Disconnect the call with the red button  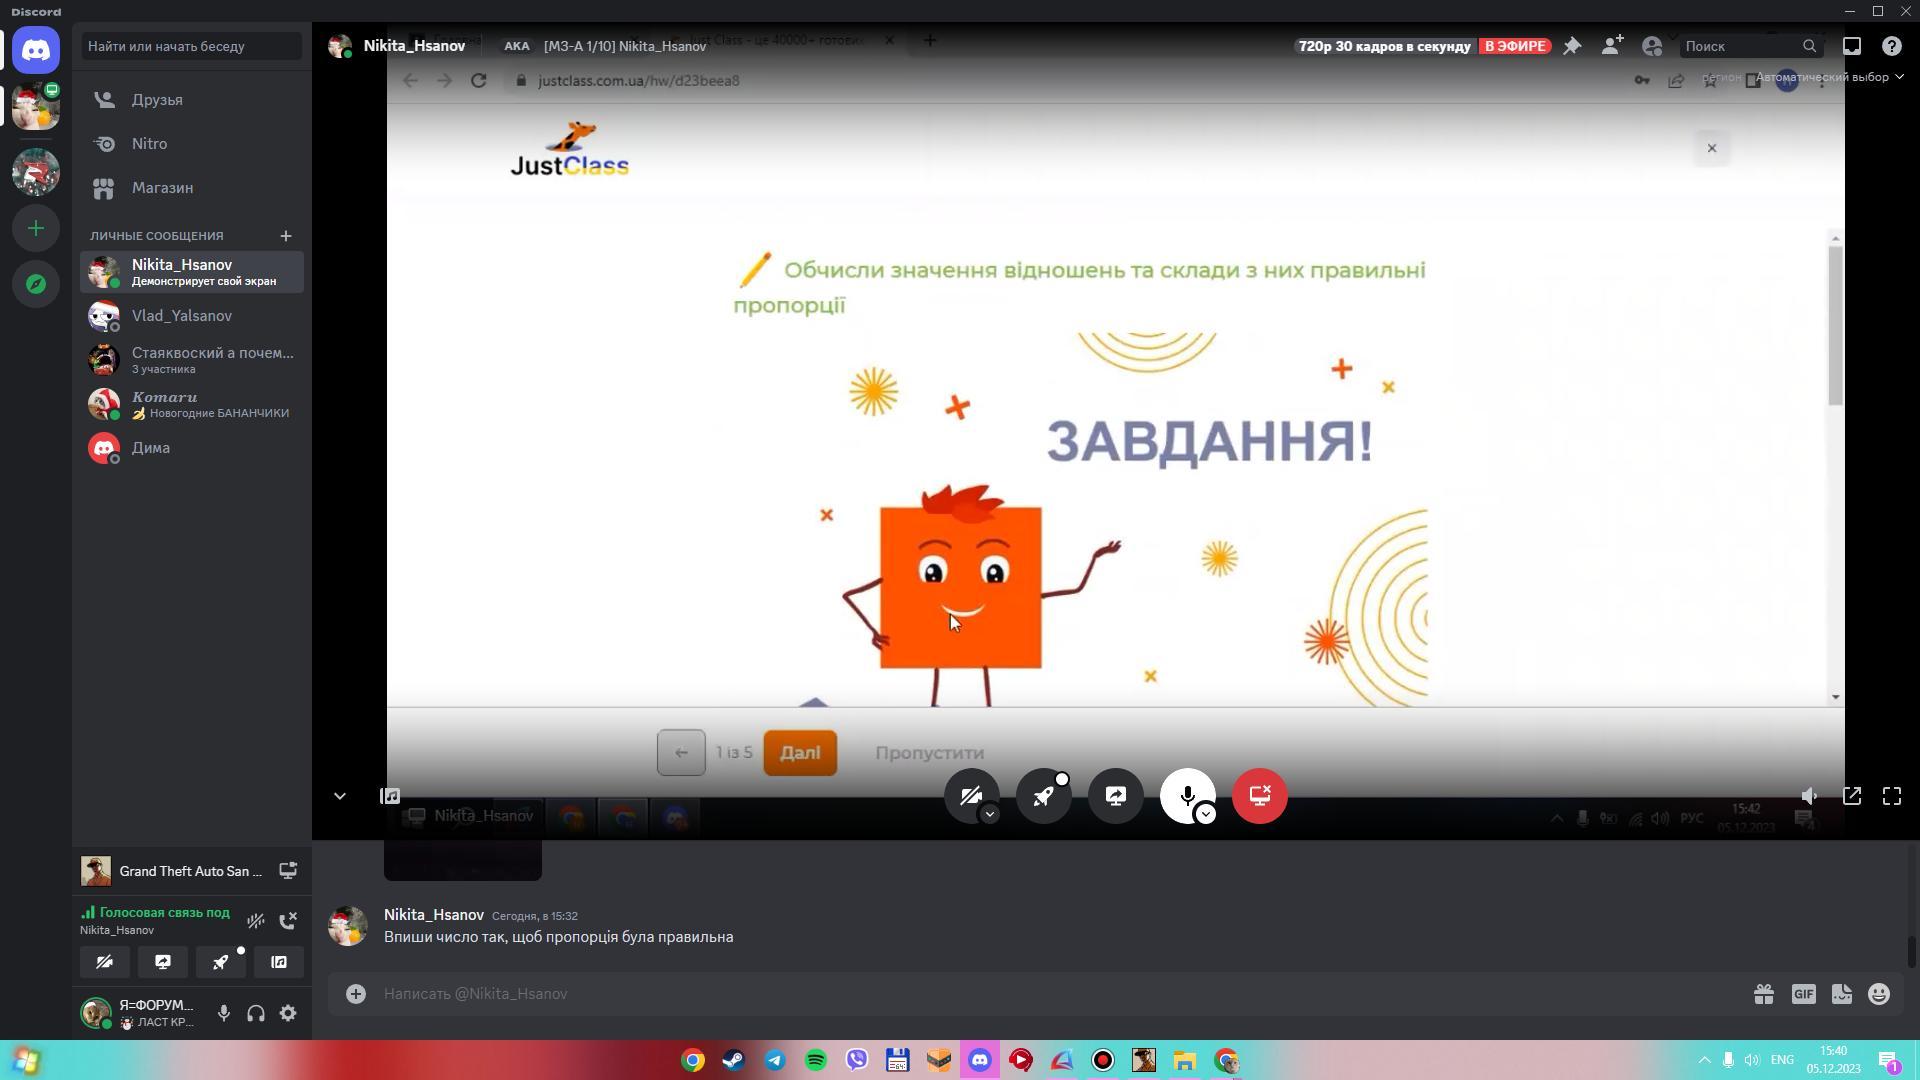pyautogui.click(x=1259, y=796)
